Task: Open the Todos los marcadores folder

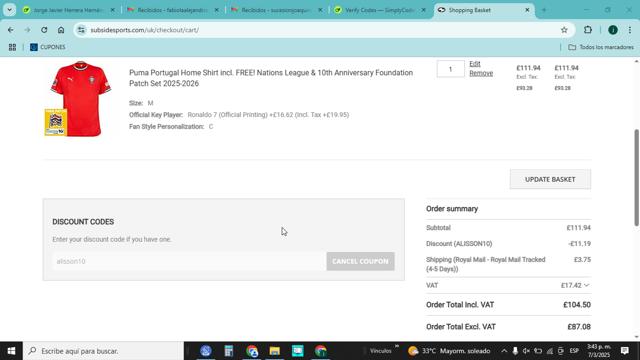Action: [x=601, y=47]
